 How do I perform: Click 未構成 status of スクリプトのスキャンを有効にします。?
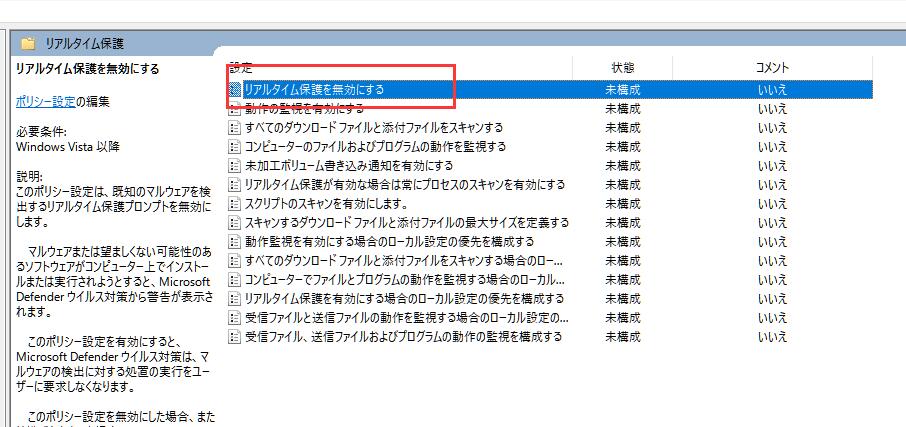click(623, 204)
